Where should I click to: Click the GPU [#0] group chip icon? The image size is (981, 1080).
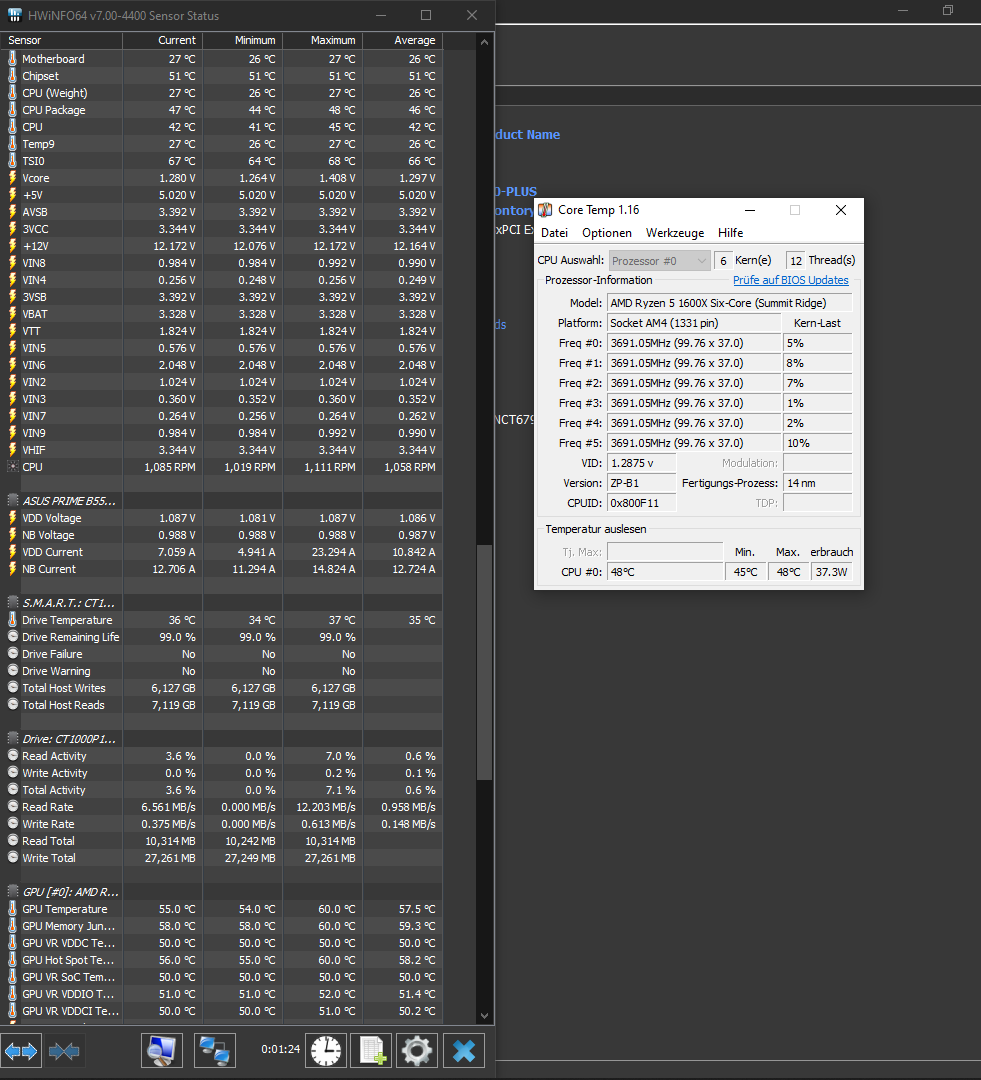point(12,892)
